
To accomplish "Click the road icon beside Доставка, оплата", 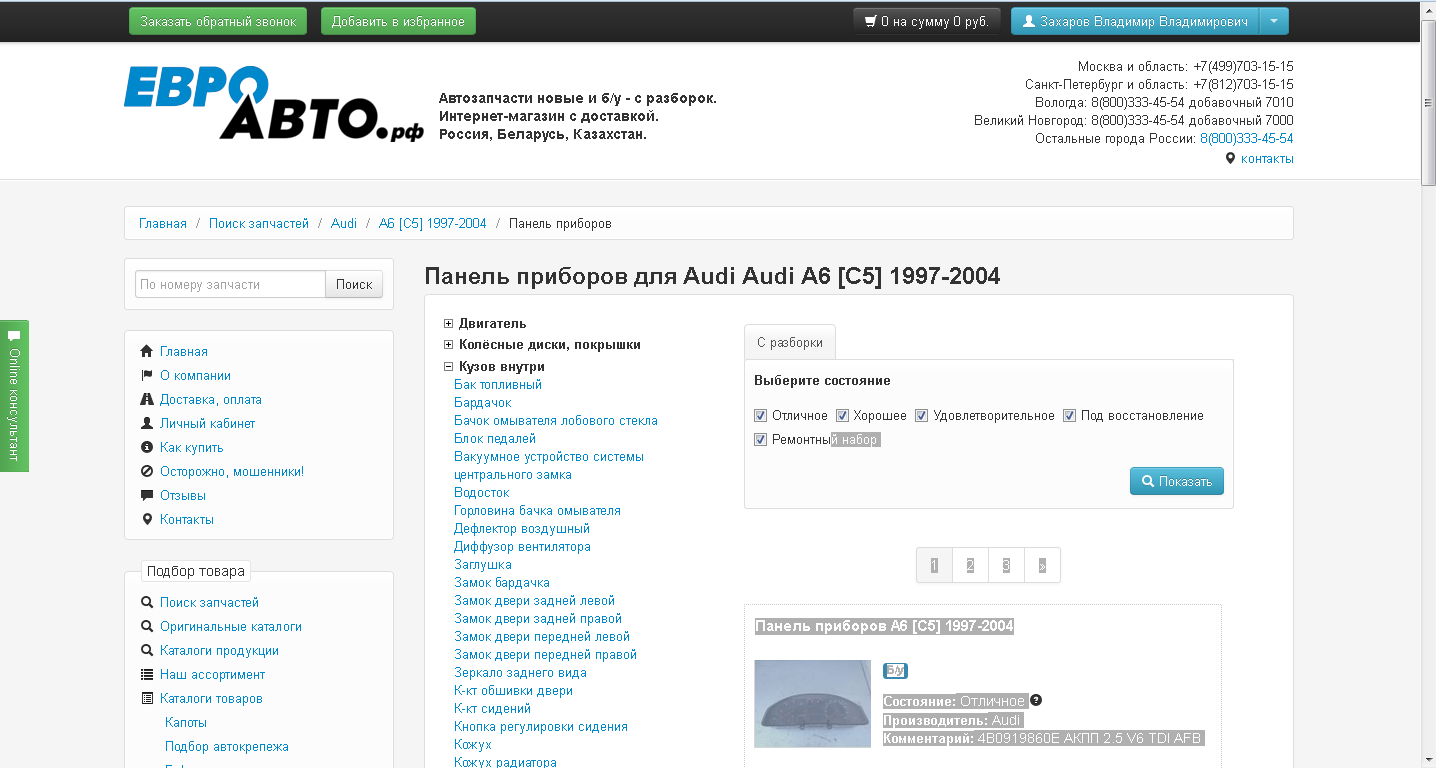I will (147, 399).
